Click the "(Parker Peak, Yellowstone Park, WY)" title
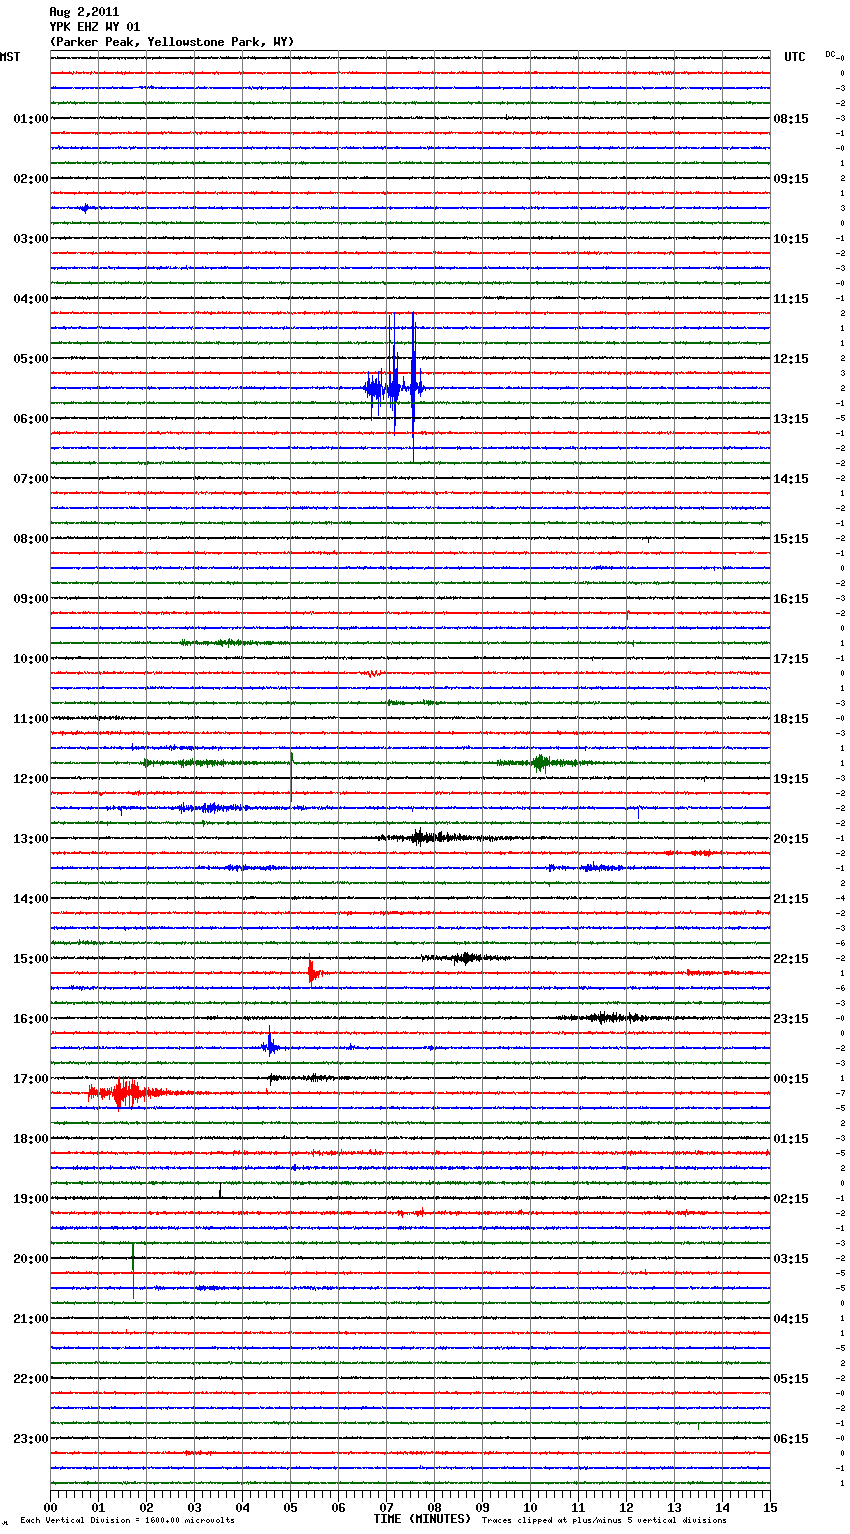 point(172,42)
